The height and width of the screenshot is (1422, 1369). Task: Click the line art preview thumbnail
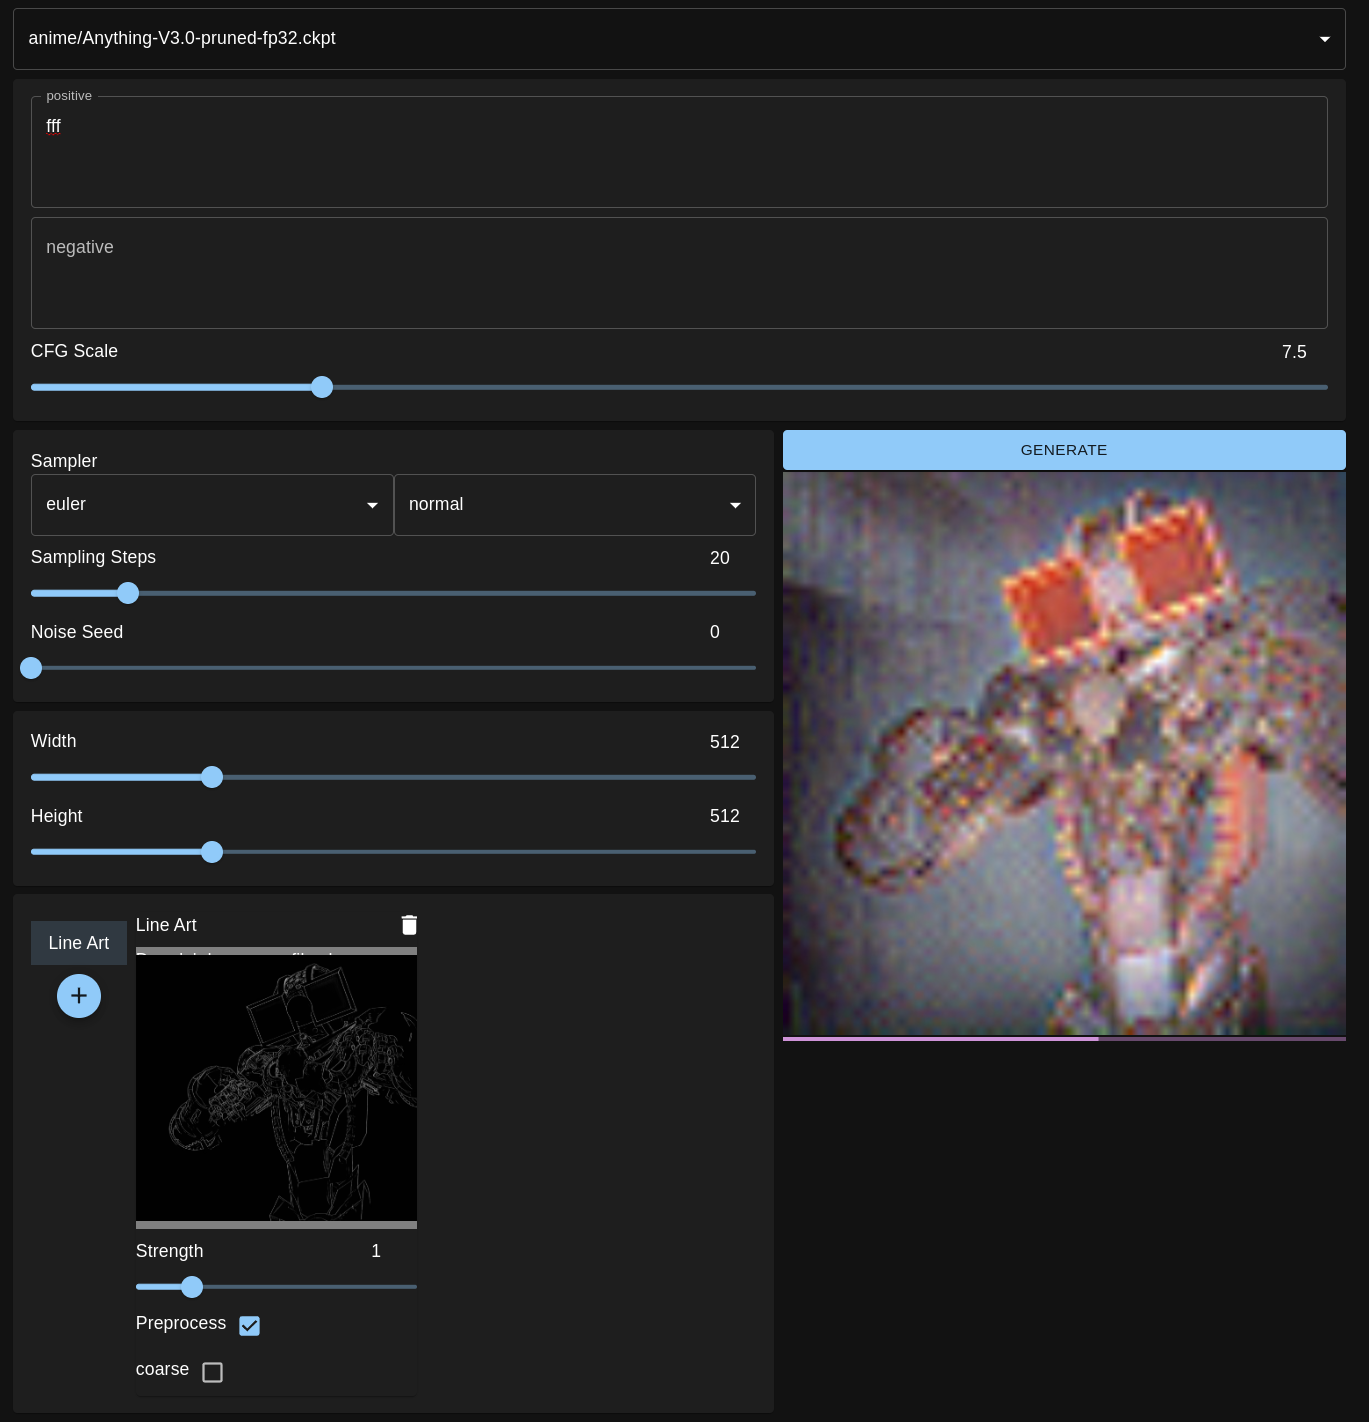[276, 1087]
